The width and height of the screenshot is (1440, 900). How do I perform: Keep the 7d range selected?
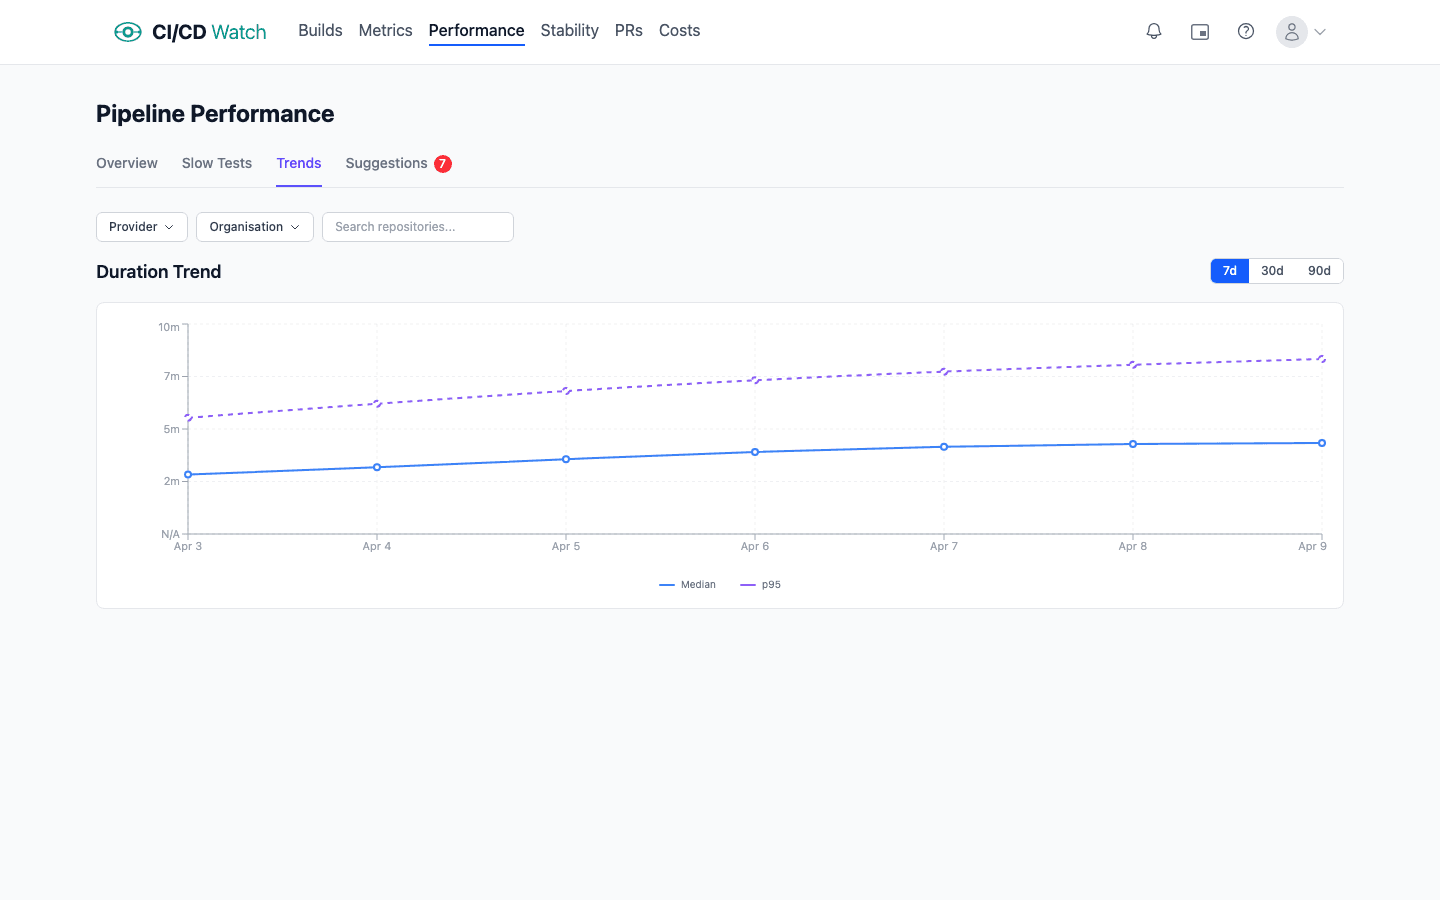(1229, 270)
